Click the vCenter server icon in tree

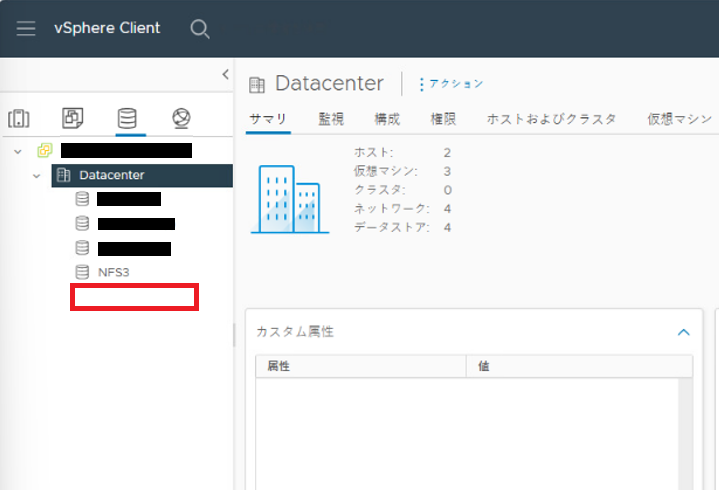[44, 151]
